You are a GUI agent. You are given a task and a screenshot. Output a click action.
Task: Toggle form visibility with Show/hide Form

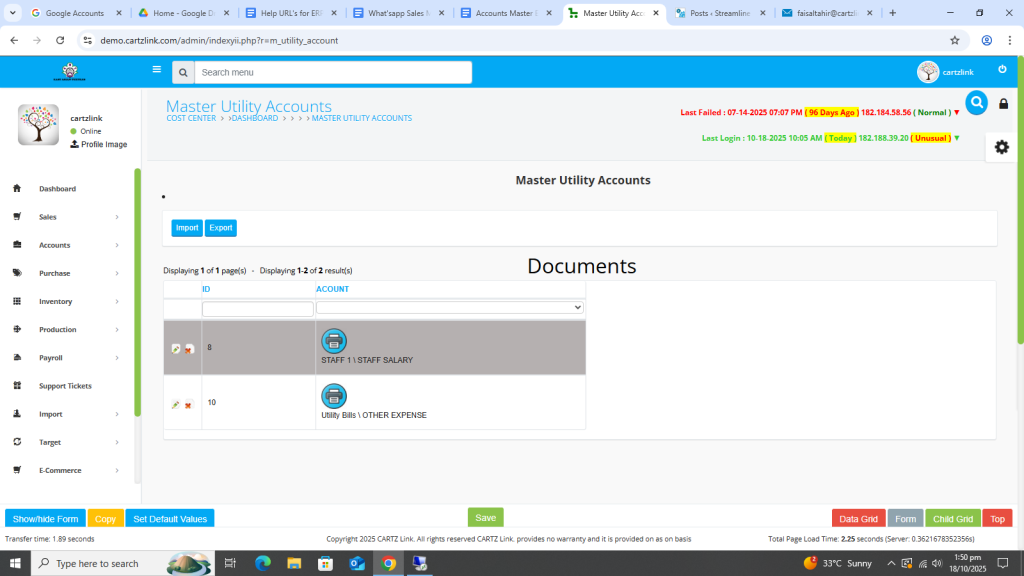click(x=45, y=519)
